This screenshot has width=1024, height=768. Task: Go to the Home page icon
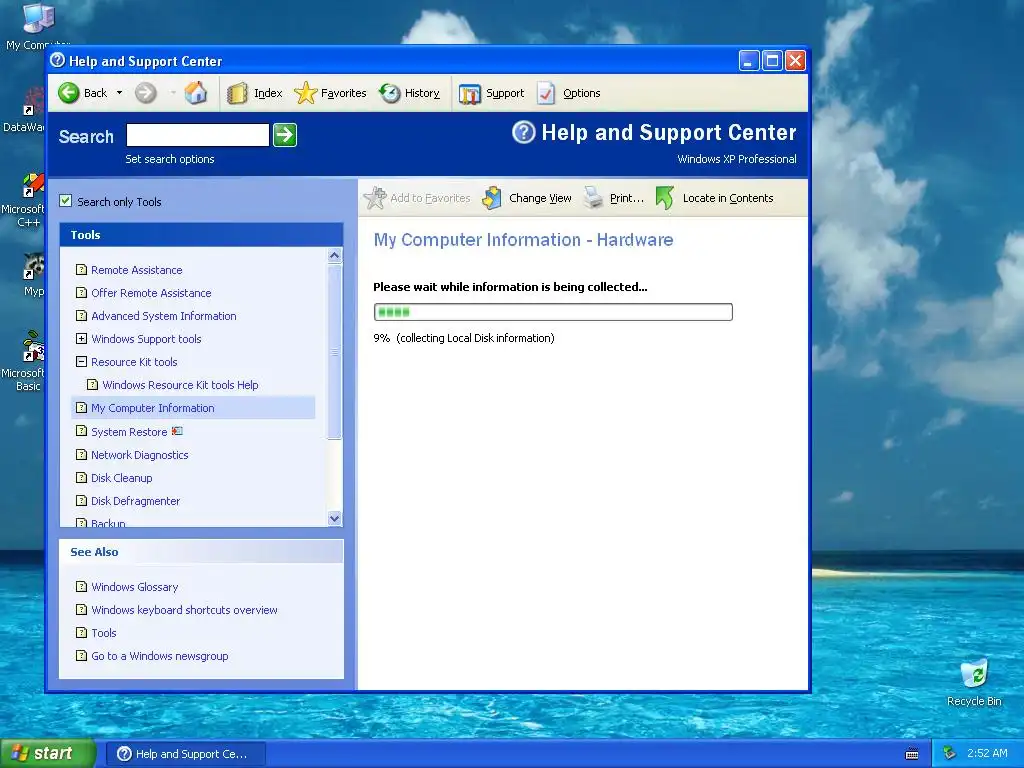tap(195, 93)
